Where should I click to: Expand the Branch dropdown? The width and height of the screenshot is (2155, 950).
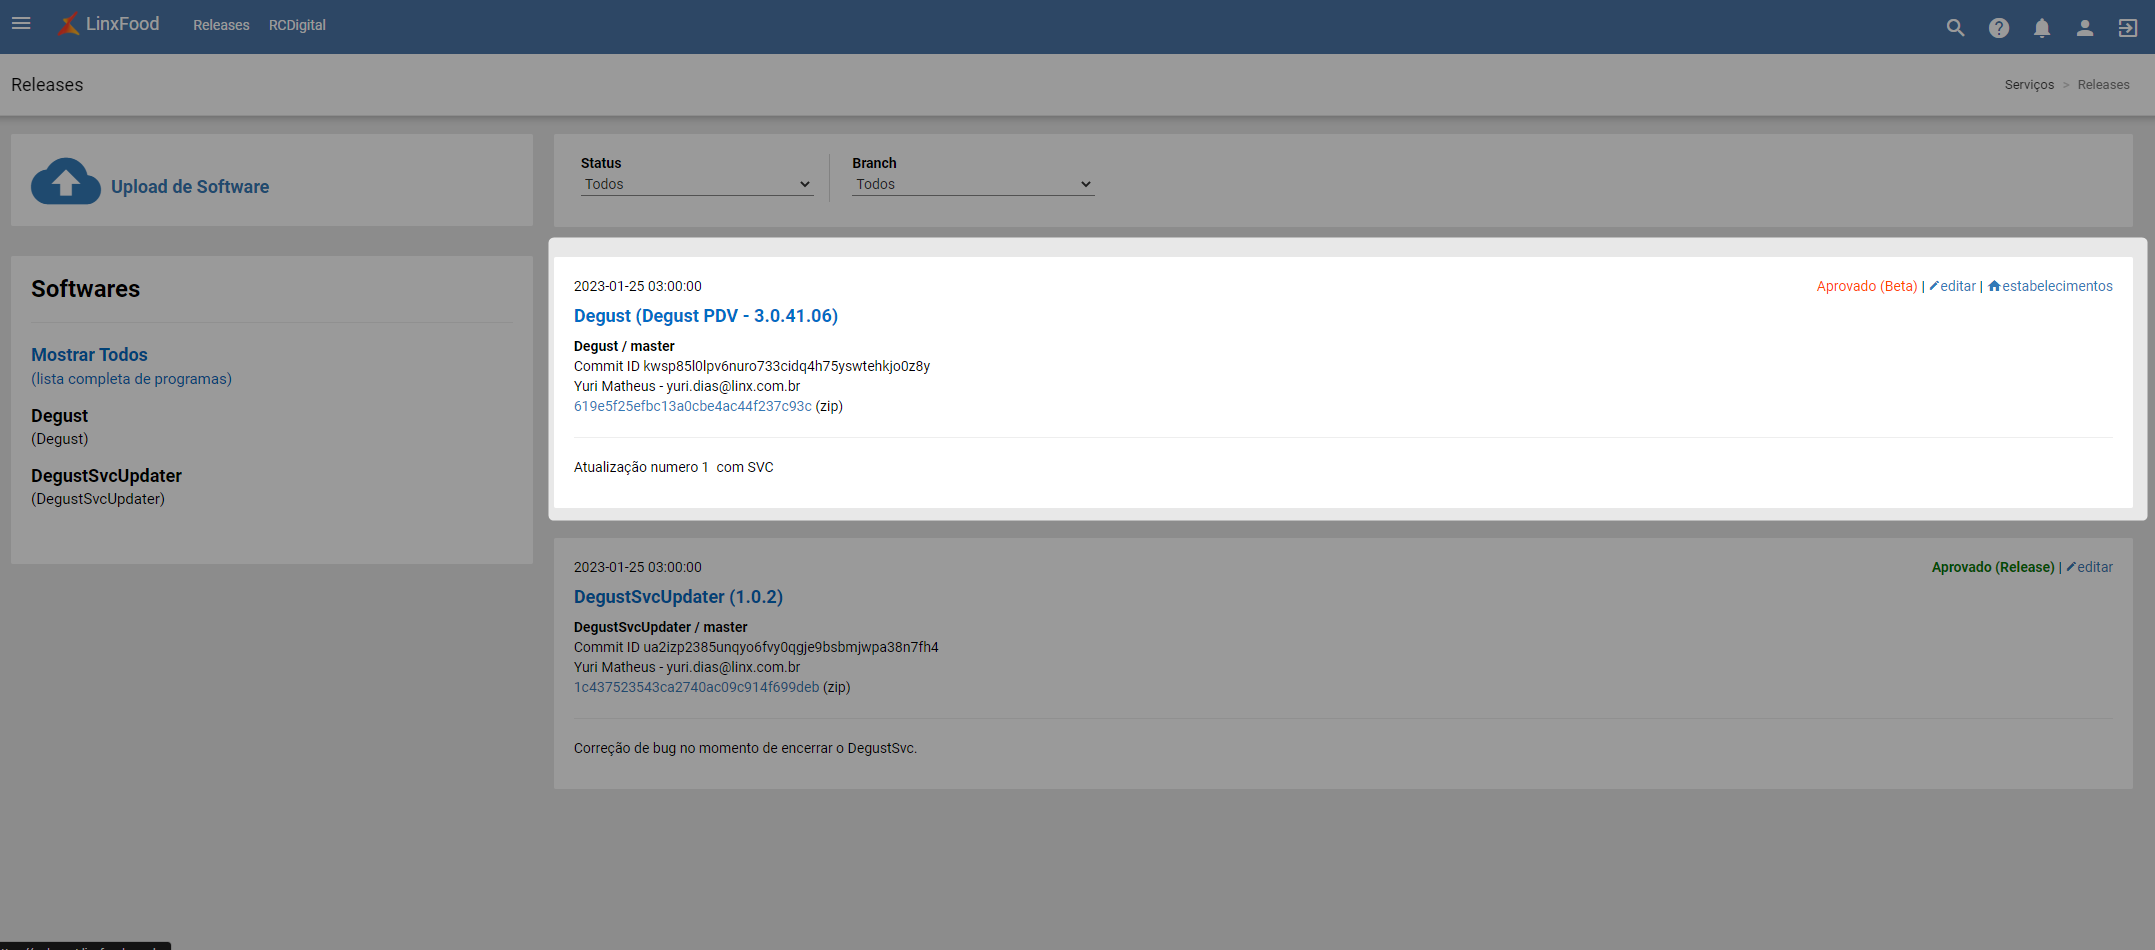point(973,184)
